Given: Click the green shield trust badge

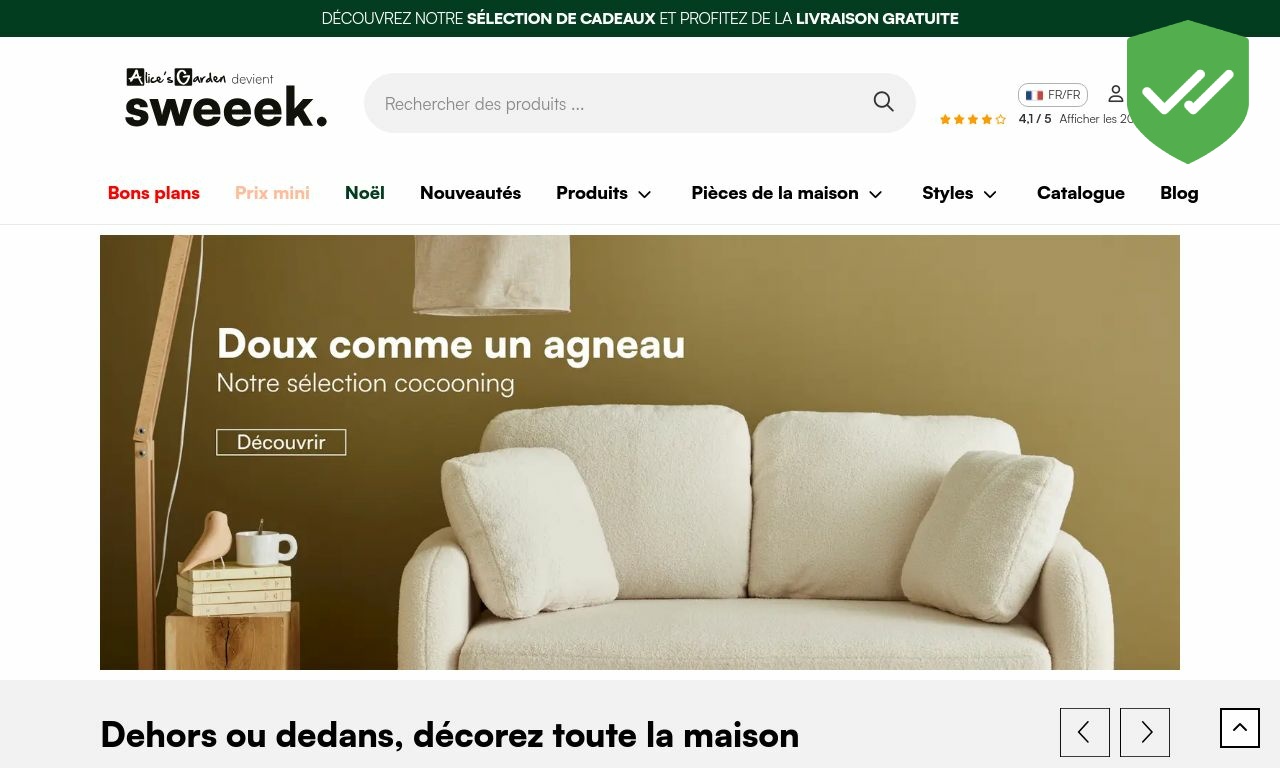Looking at the screenshot, I should [x=1188, y=92].
